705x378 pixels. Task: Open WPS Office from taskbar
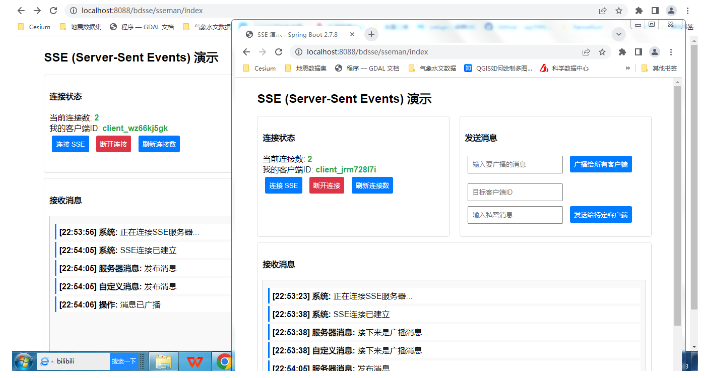[194, 361]
